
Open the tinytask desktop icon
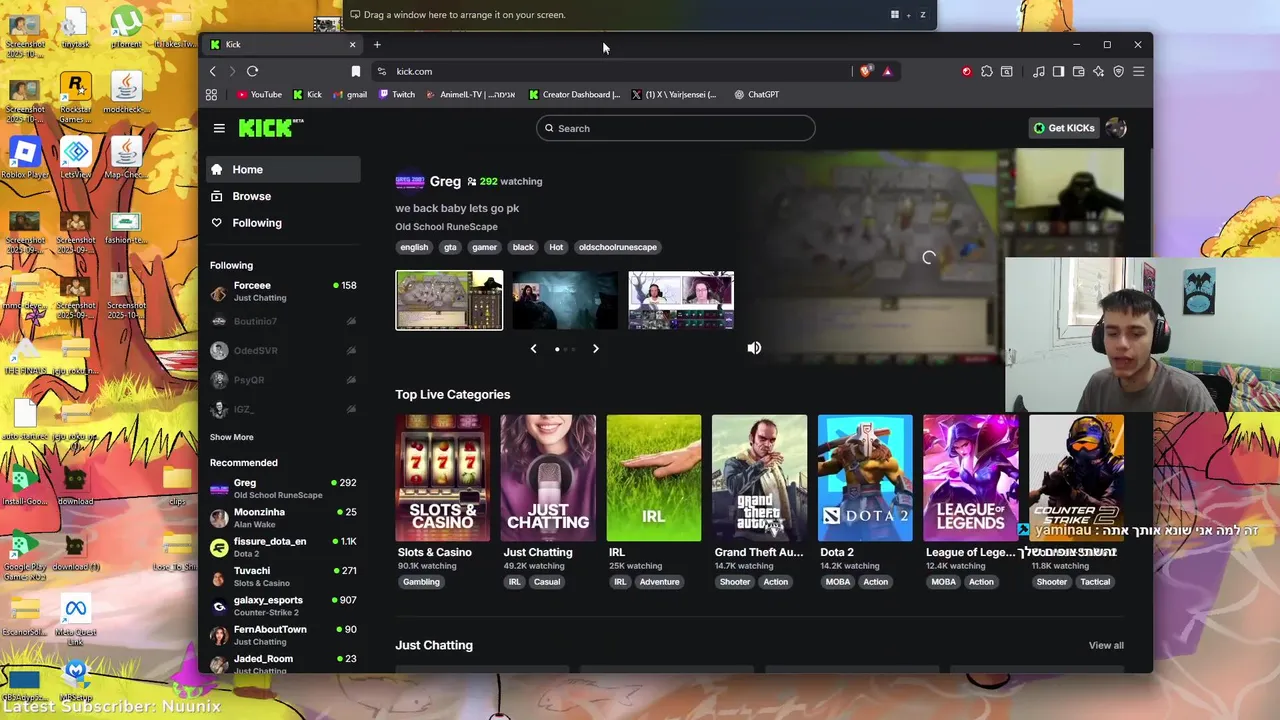click(75, 27)
